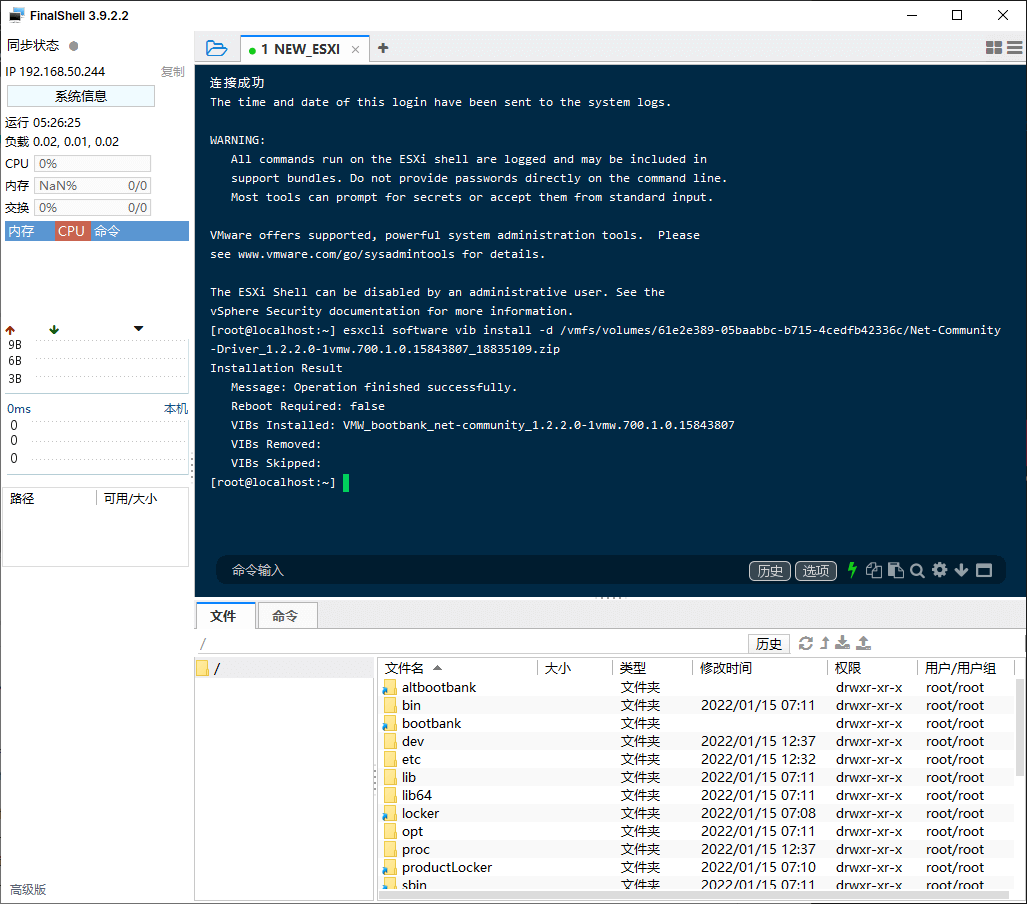Open terminal settings gear icon
The image size is (1027, 904).
tap(939, 570)
